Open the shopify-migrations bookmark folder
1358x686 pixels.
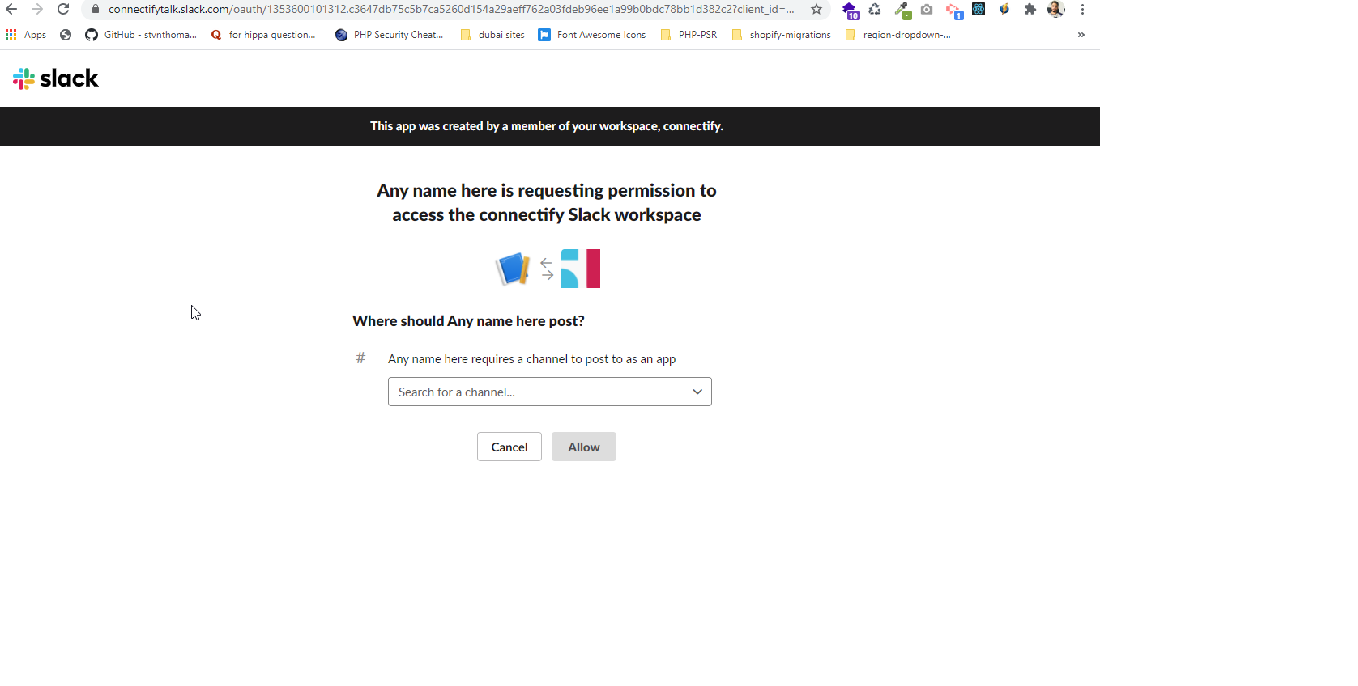pos(781,34)
